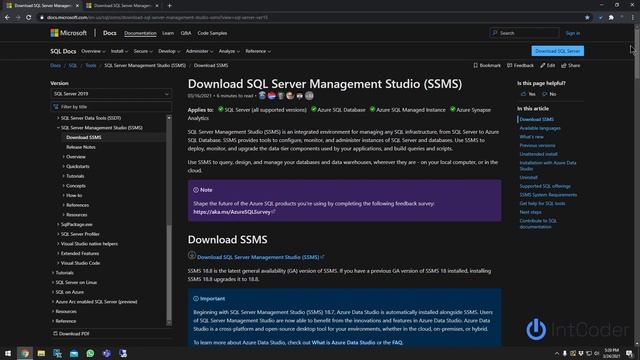Viewport: 640px width, 360px height.
Task: Open File Explorer from taskbar
Action: pos(41,353)
